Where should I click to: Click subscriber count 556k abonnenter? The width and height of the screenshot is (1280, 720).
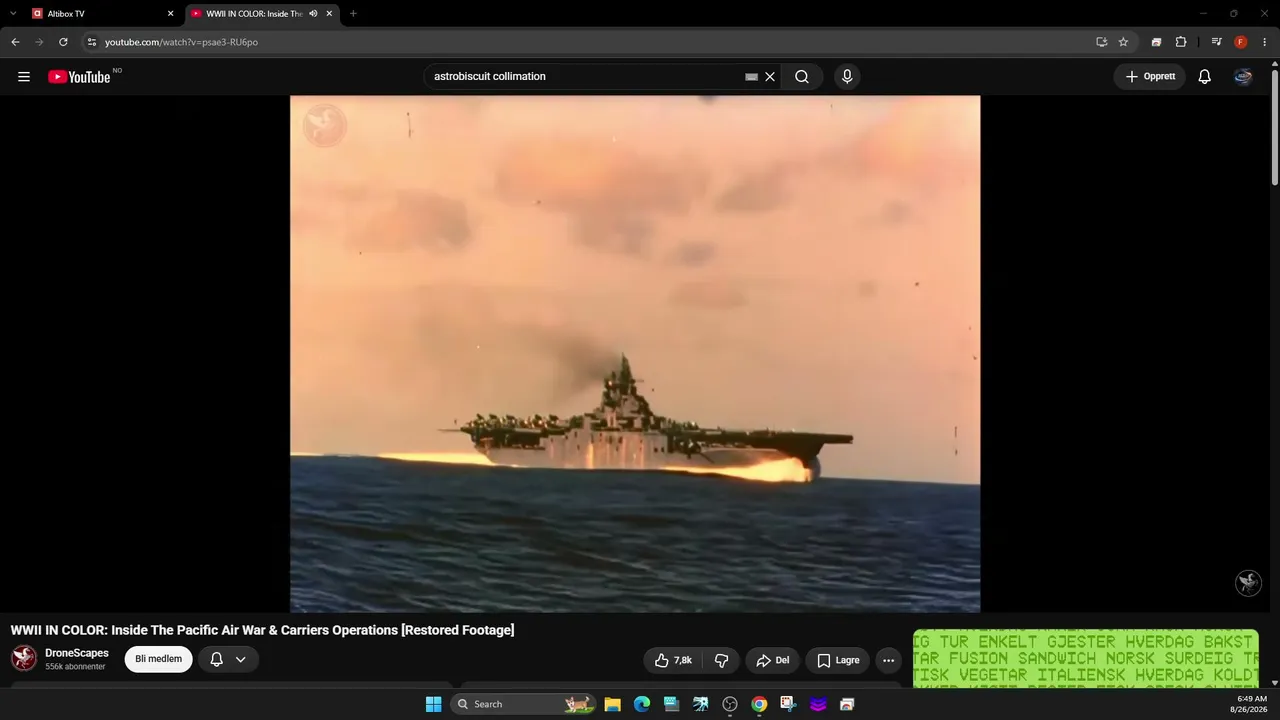pos(75,667)
